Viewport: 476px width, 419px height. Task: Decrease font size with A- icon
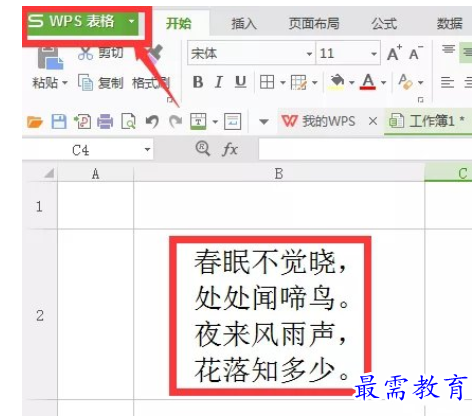pos(416,53)
